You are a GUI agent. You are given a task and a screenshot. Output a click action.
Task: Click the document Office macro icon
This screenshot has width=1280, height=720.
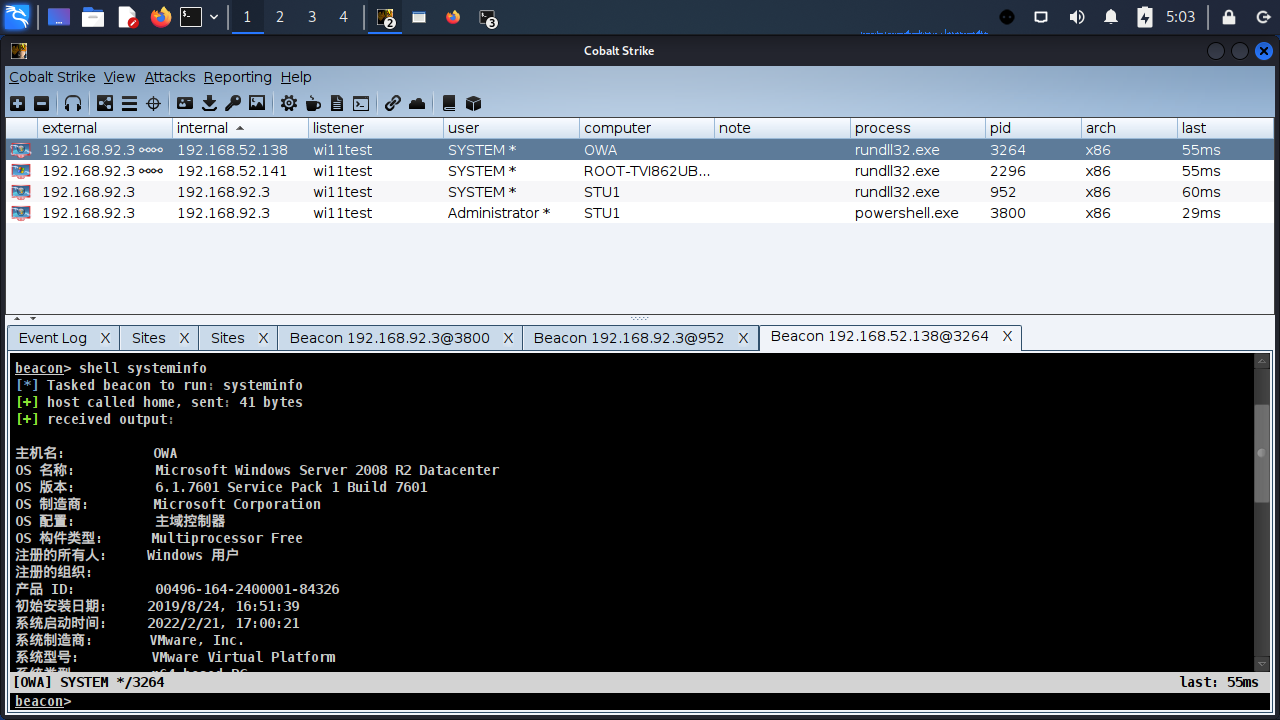click(337, 103)
